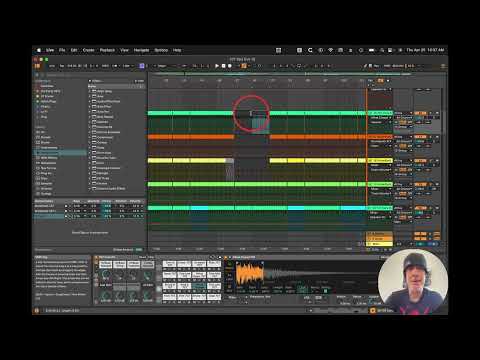Select the cyan clip segment in the fifth track
The image size is (480, 360).
click(x=200, y=208)
